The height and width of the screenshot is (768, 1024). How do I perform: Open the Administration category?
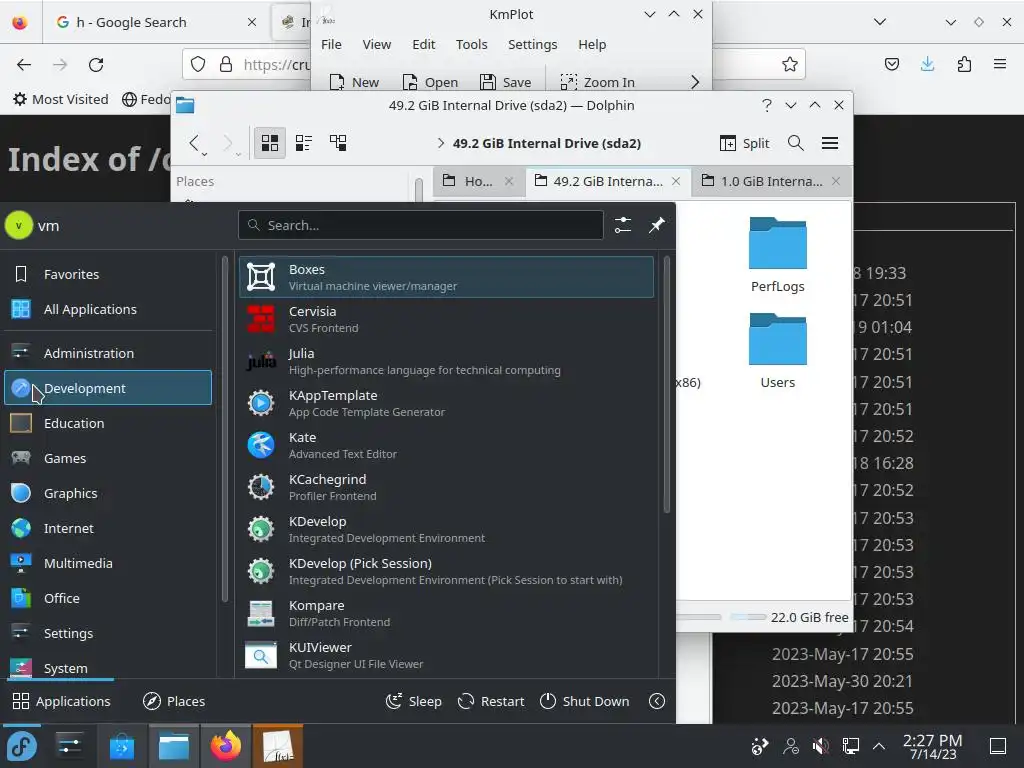[x=108, y=353]
